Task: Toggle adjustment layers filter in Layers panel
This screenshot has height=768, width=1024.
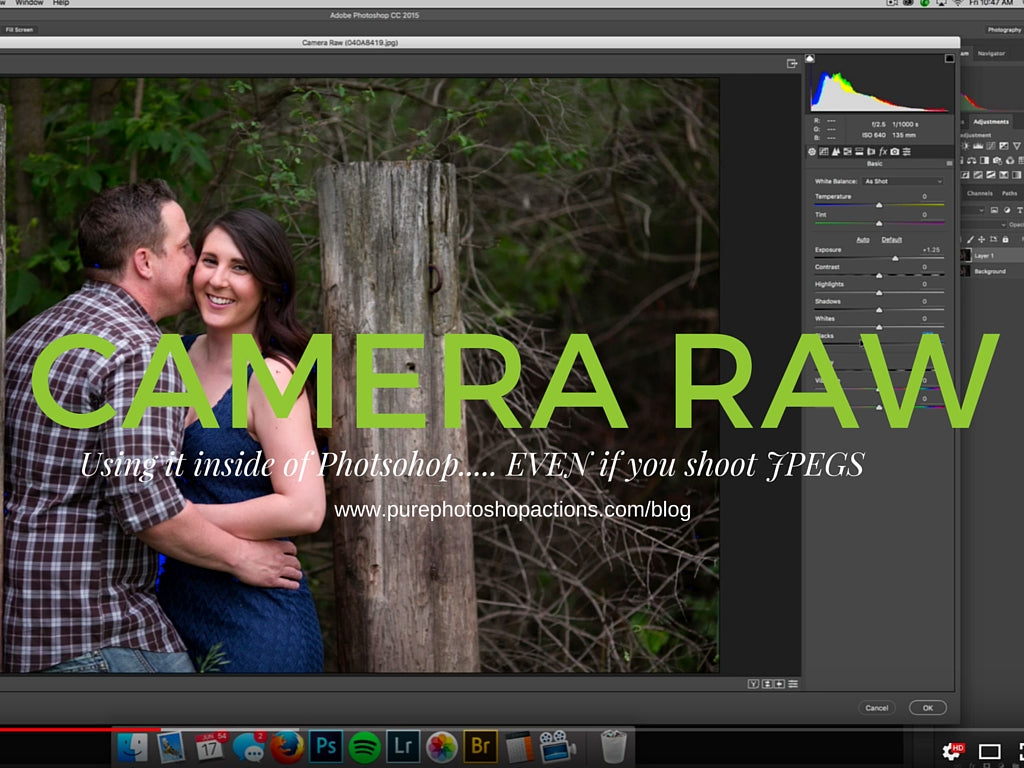Action: [x=1007, y=210]
